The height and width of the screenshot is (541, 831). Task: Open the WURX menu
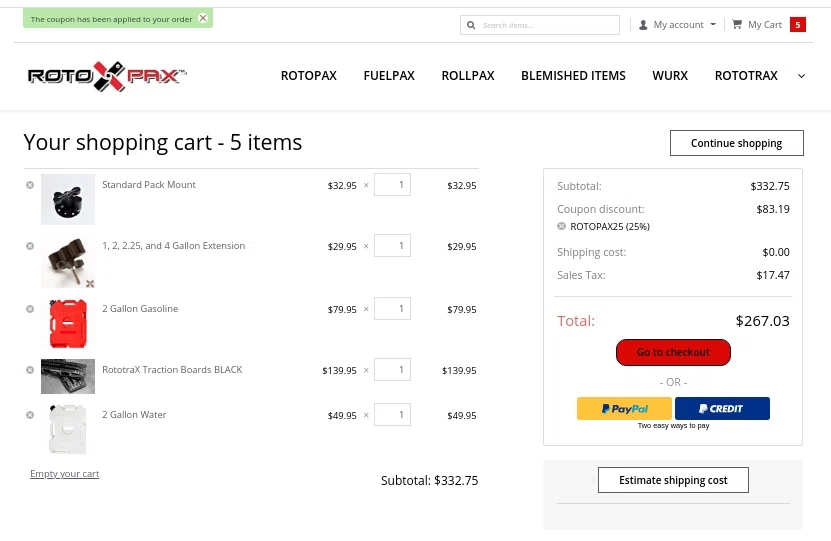(670, 76)
